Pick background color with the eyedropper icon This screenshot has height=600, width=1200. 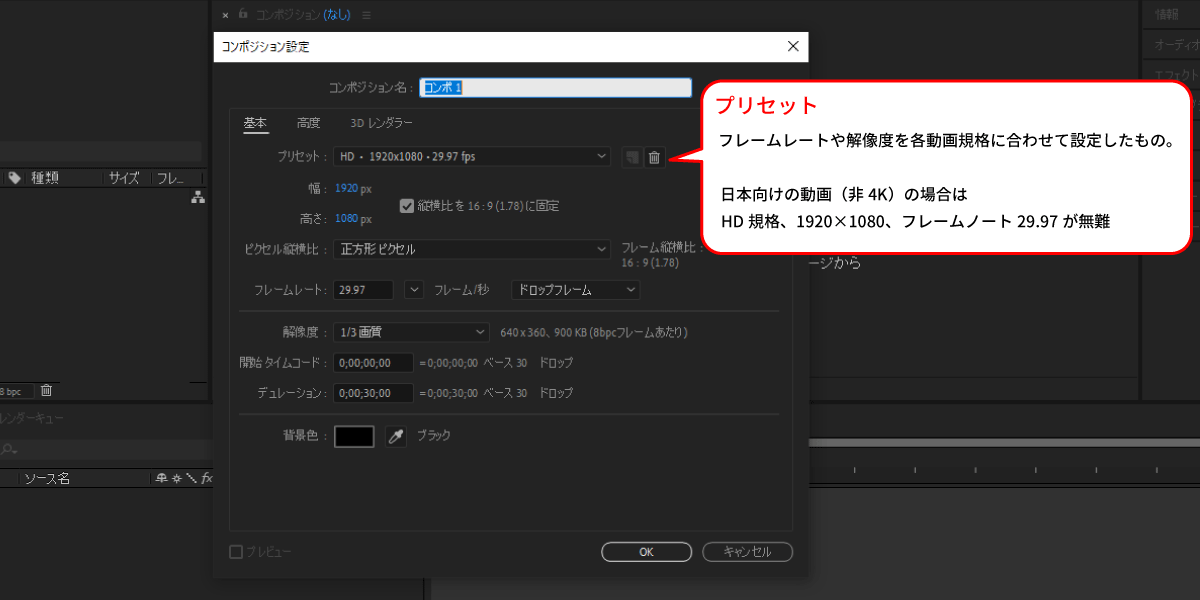click(x=397, y=436)
